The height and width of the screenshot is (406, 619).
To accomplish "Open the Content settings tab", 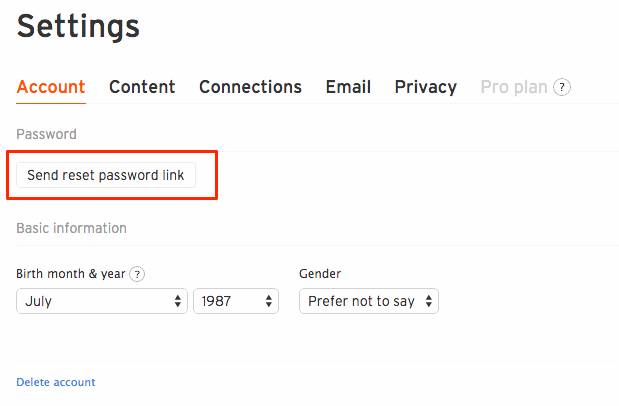I will click(142, 87).
